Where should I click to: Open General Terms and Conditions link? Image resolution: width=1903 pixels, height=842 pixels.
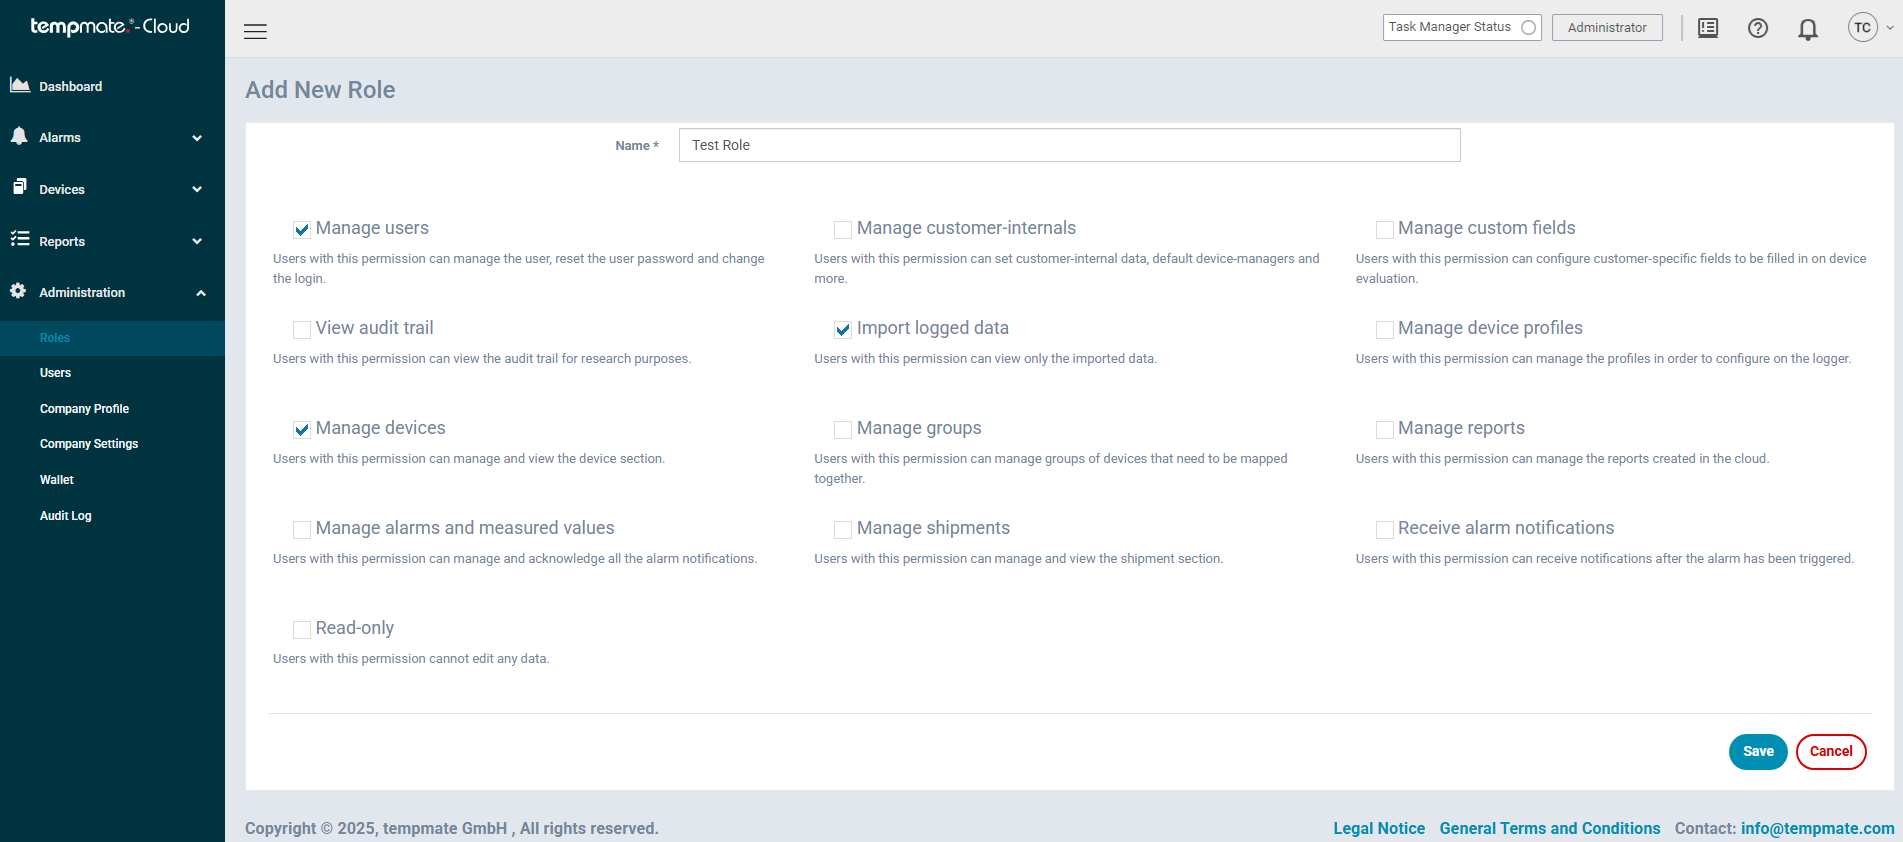pos(1550,828)
